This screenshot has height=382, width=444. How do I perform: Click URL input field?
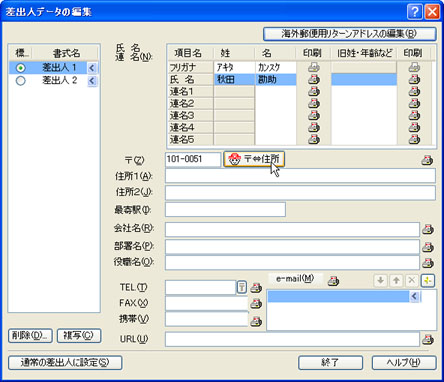pyautogui.click(x=292, y=339)
